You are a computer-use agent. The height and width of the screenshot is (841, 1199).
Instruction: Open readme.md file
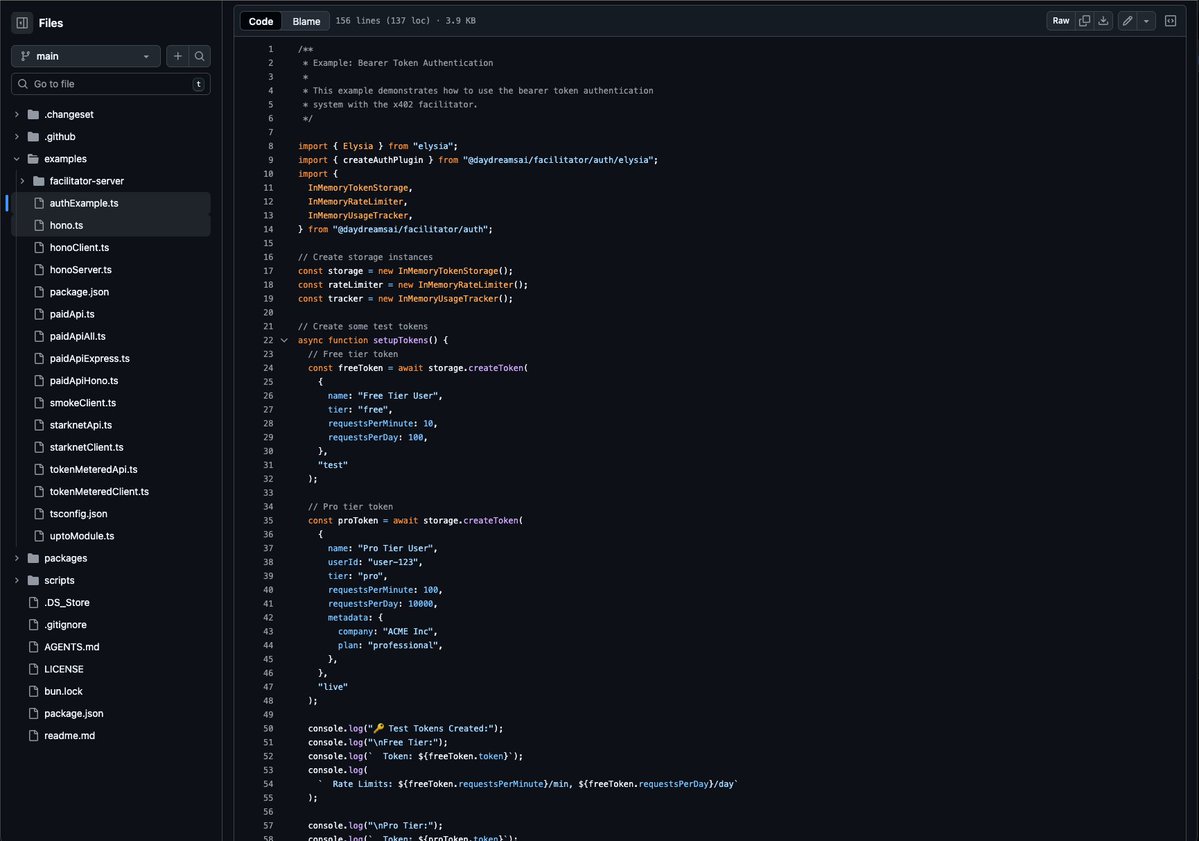69,735
